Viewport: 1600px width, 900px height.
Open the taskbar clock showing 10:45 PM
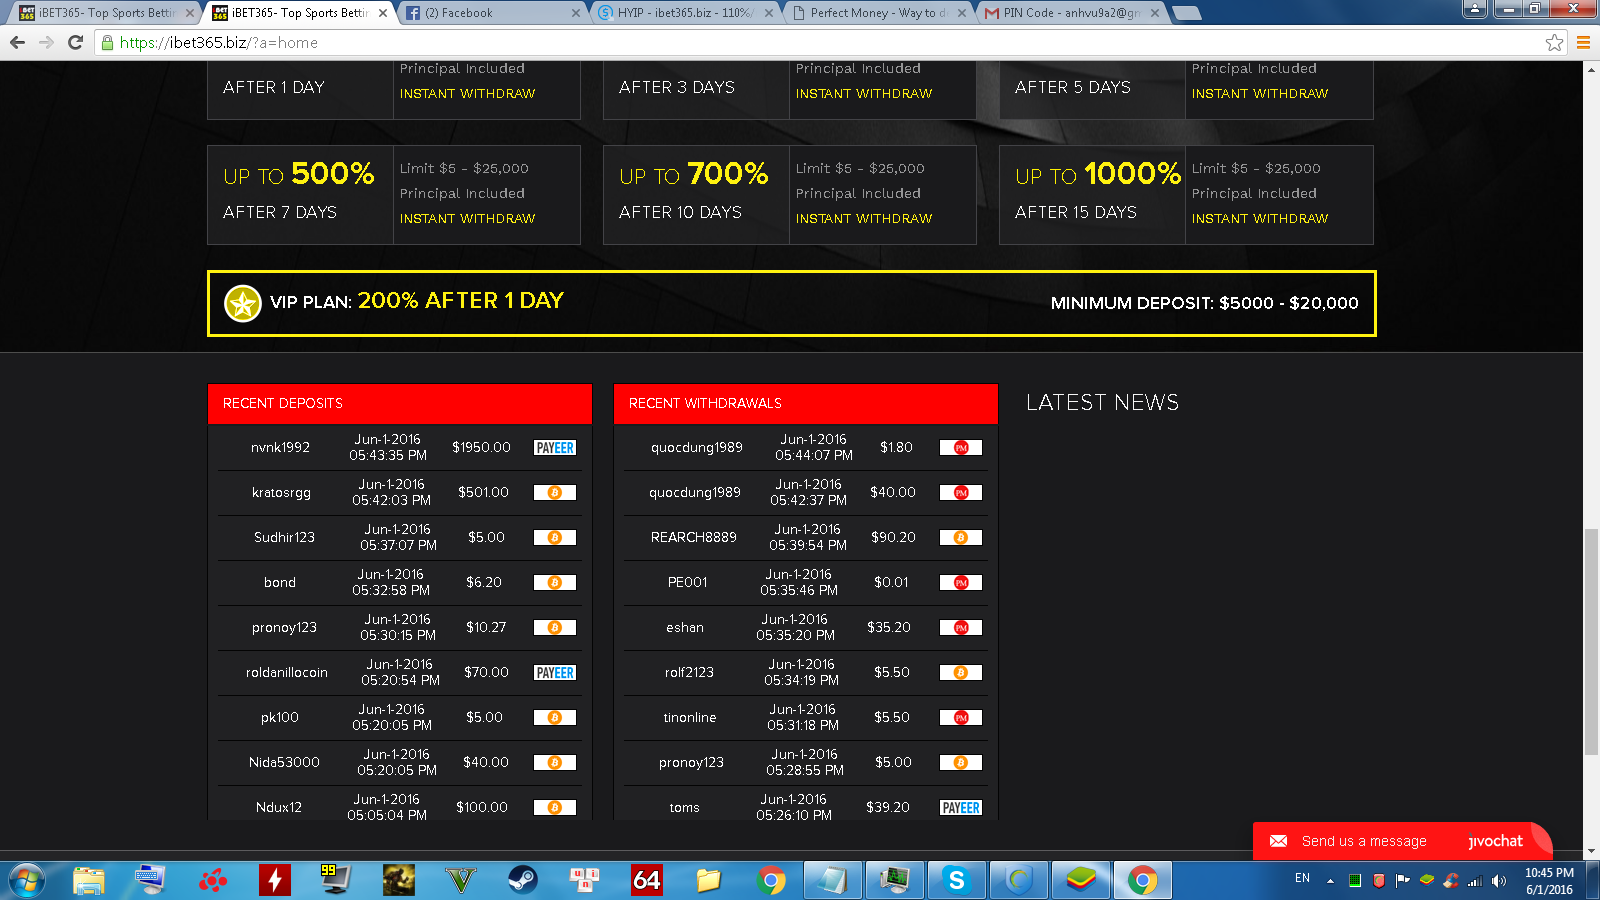click(x=1549, y=881)
